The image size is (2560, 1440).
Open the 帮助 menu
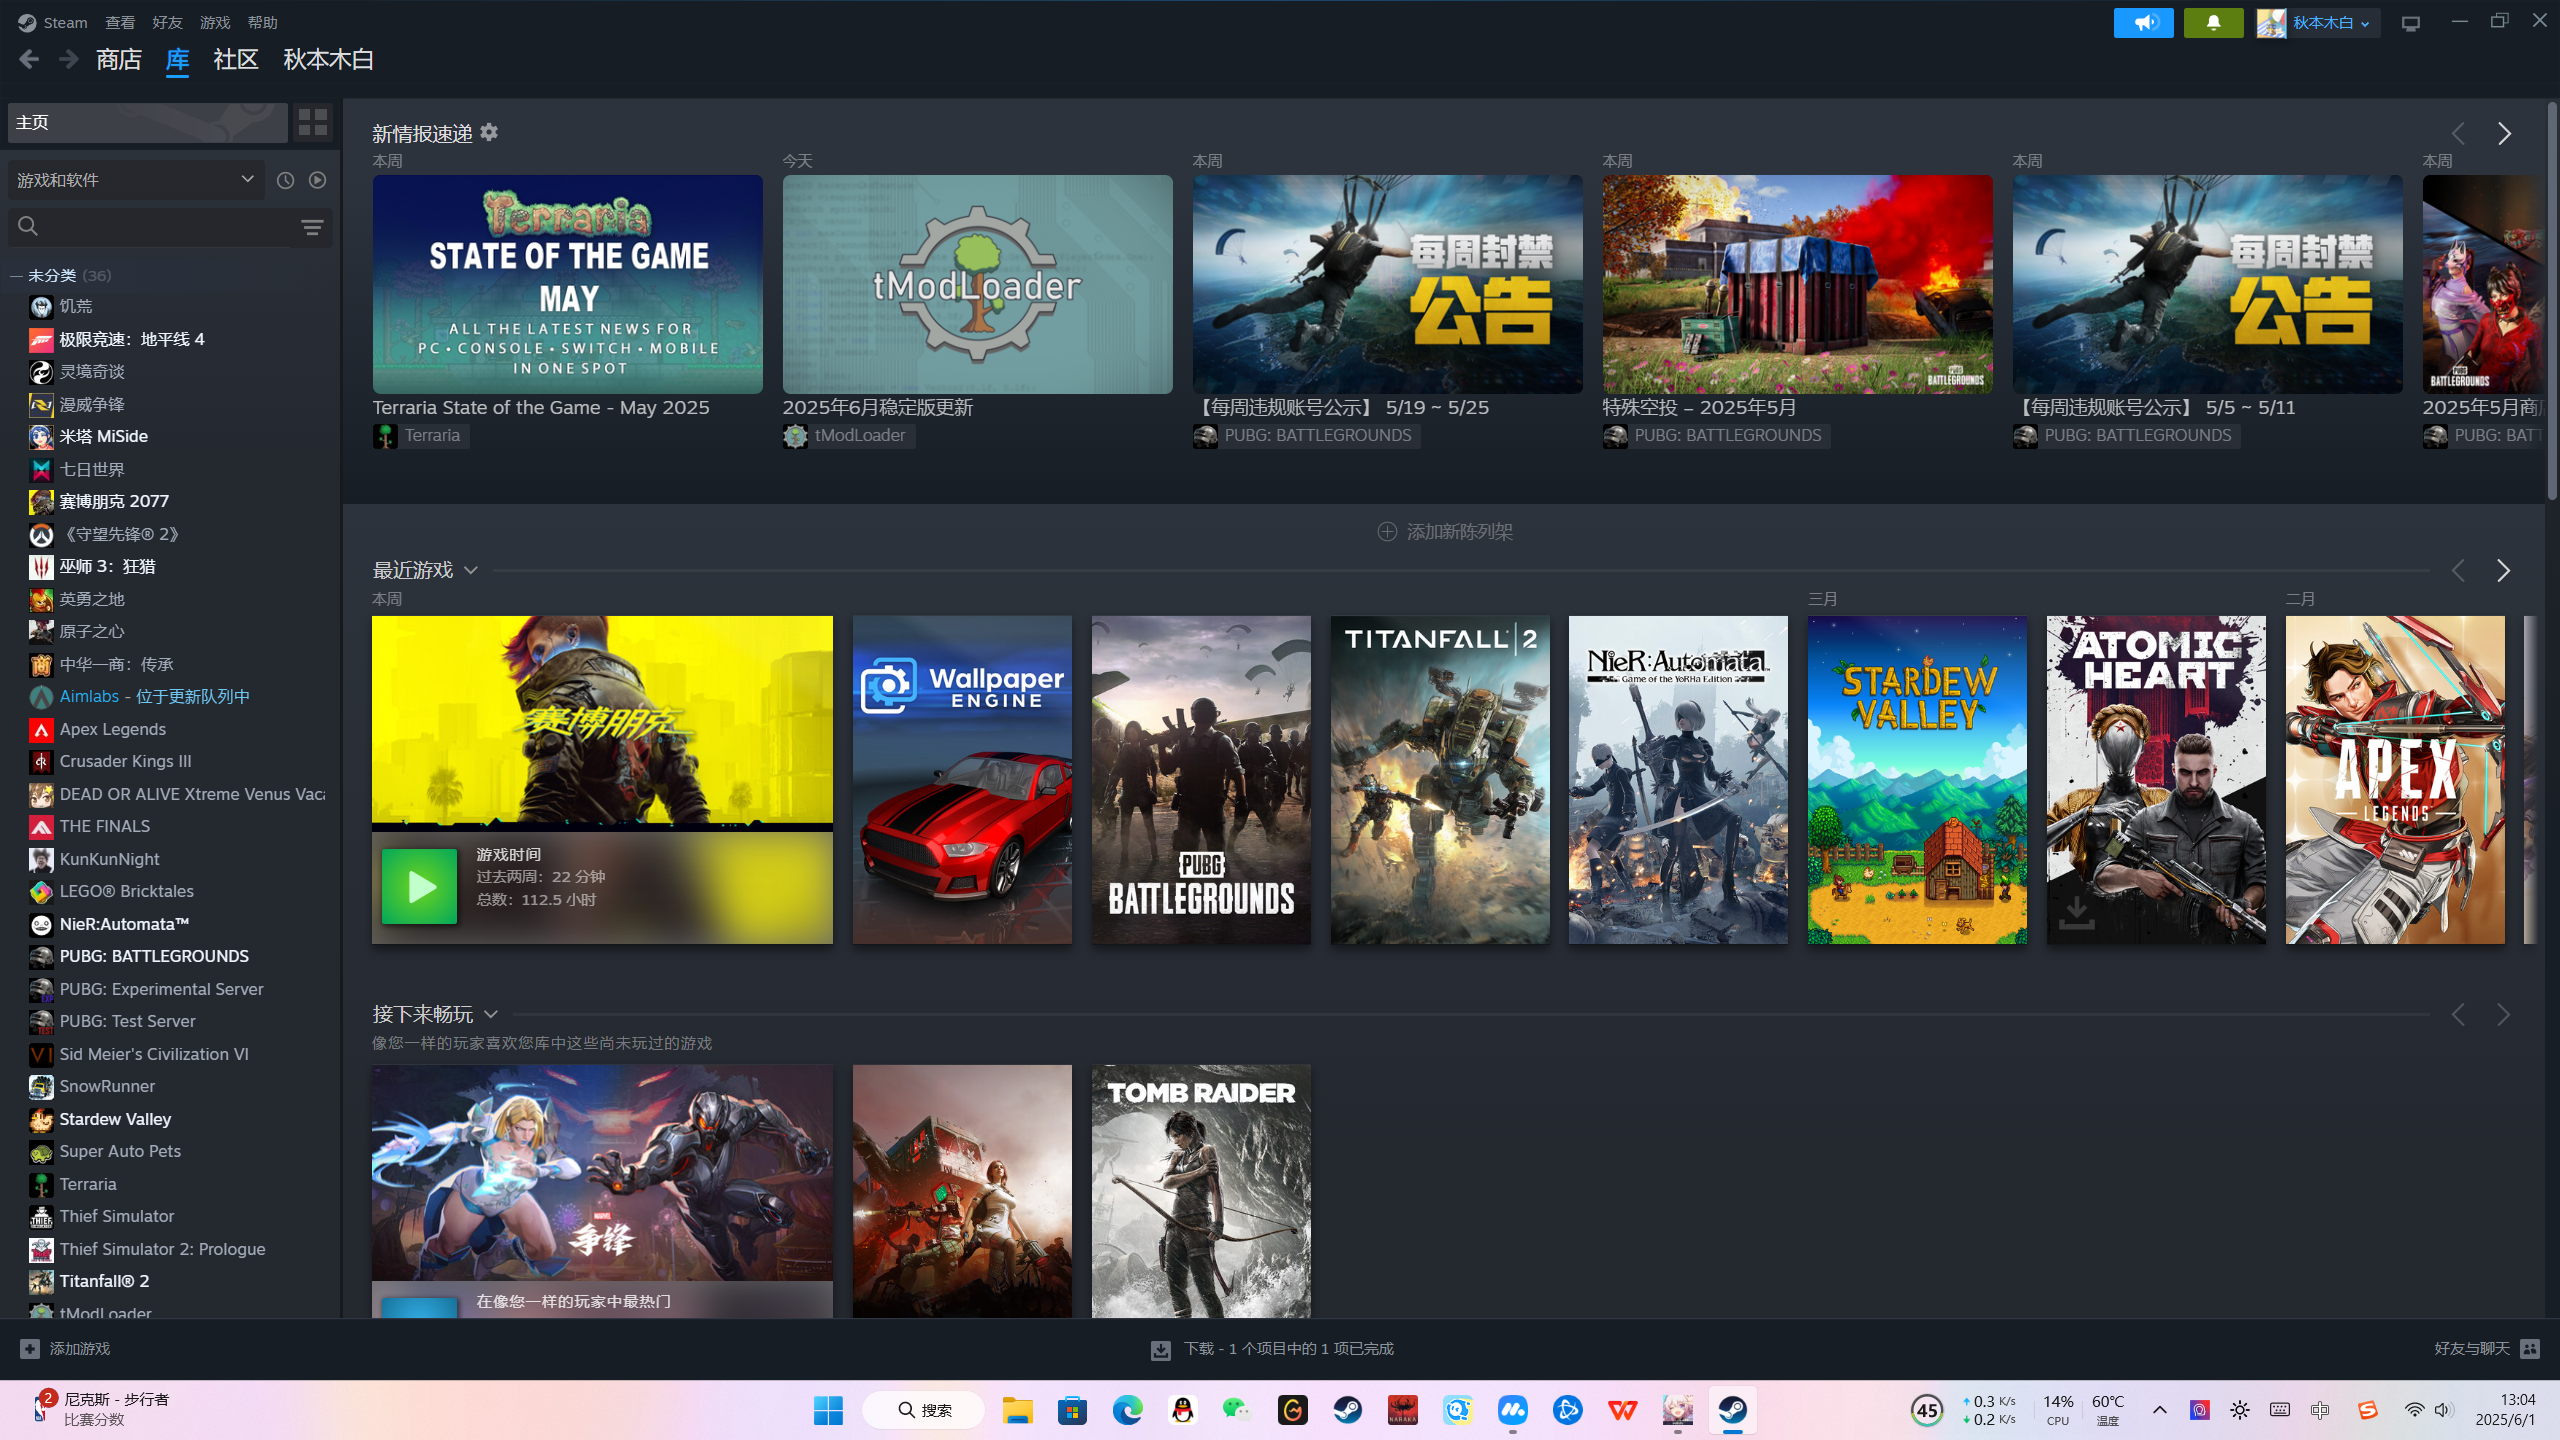coord(262,22)
